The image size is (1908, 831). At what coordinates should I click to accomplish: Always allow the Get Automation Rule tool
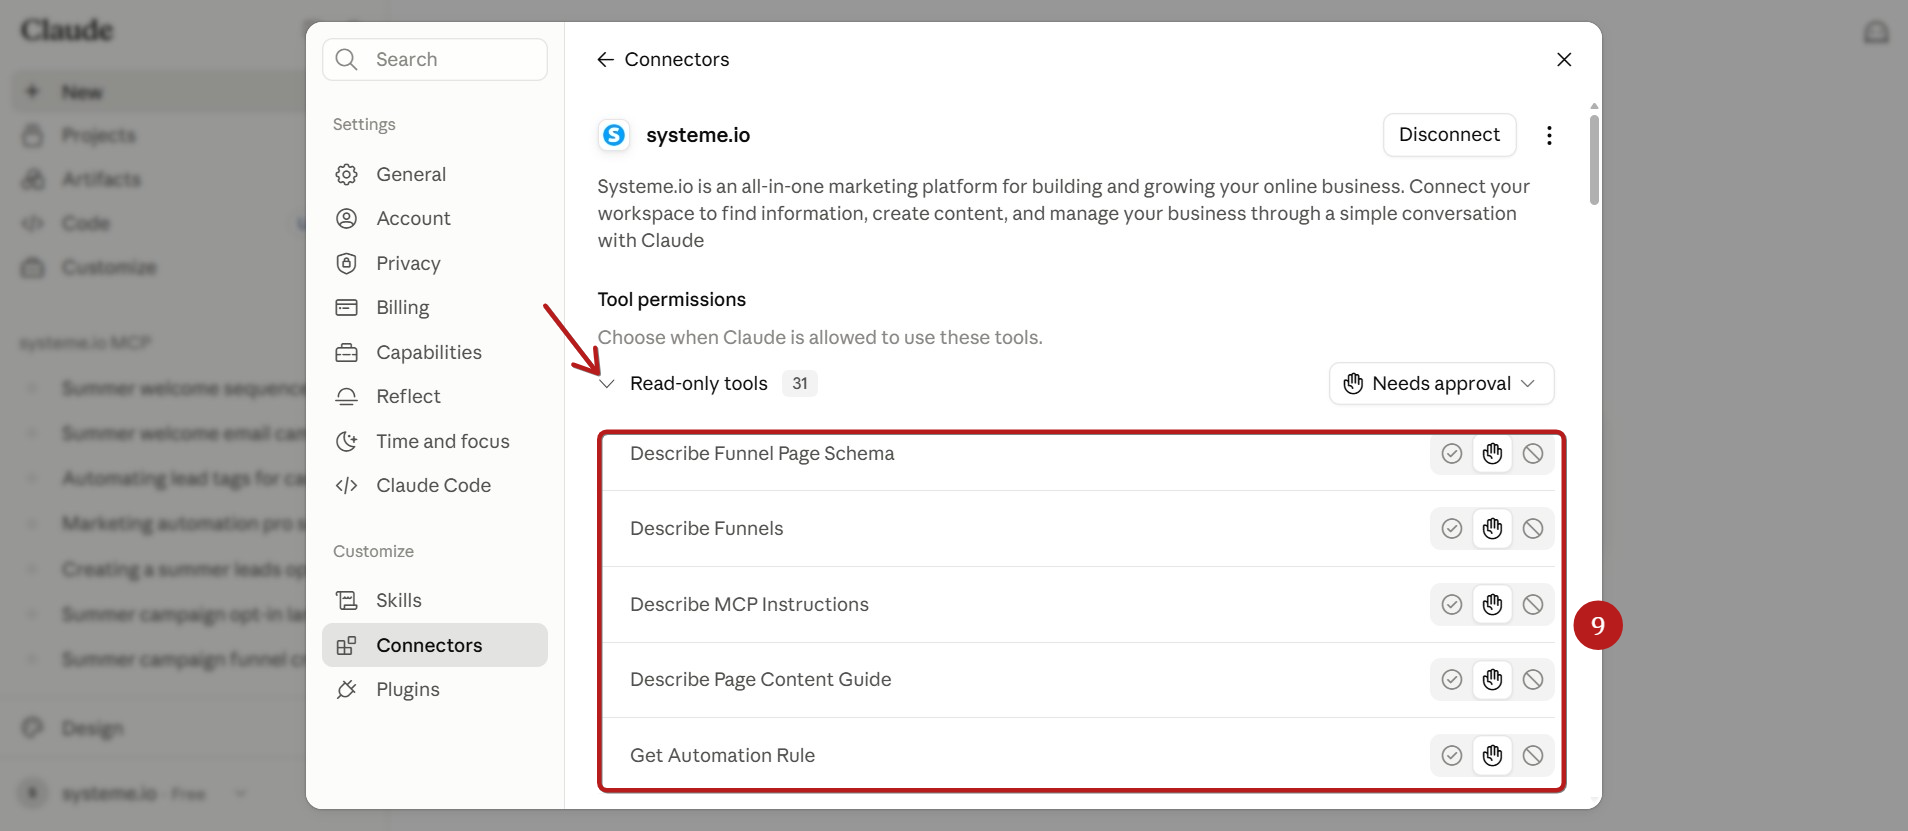point(1452,756)
